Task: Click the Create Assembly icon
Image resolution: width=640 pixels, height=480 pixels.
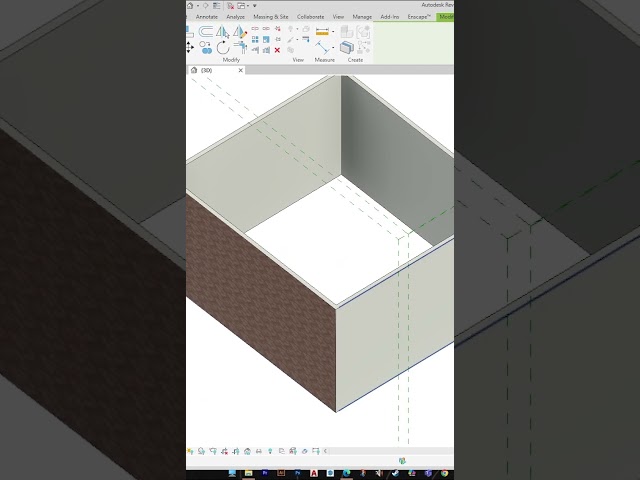Action: pos(347,32)
